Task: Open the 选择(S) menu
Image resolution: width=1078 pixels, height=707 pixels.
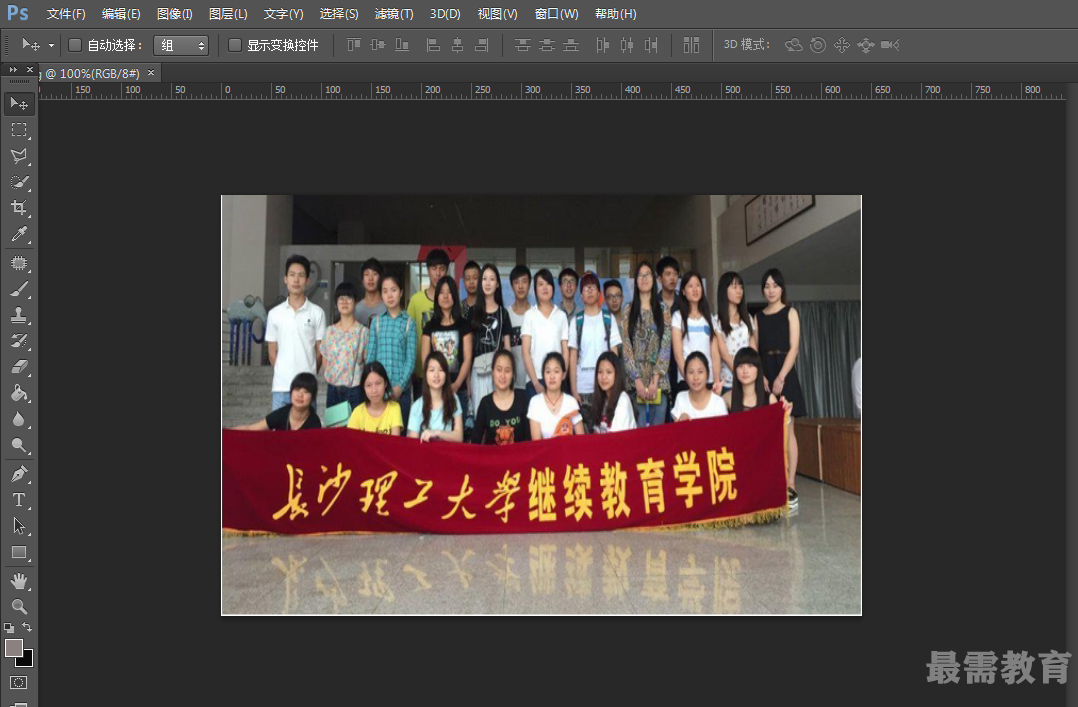Action: [339, 14]
